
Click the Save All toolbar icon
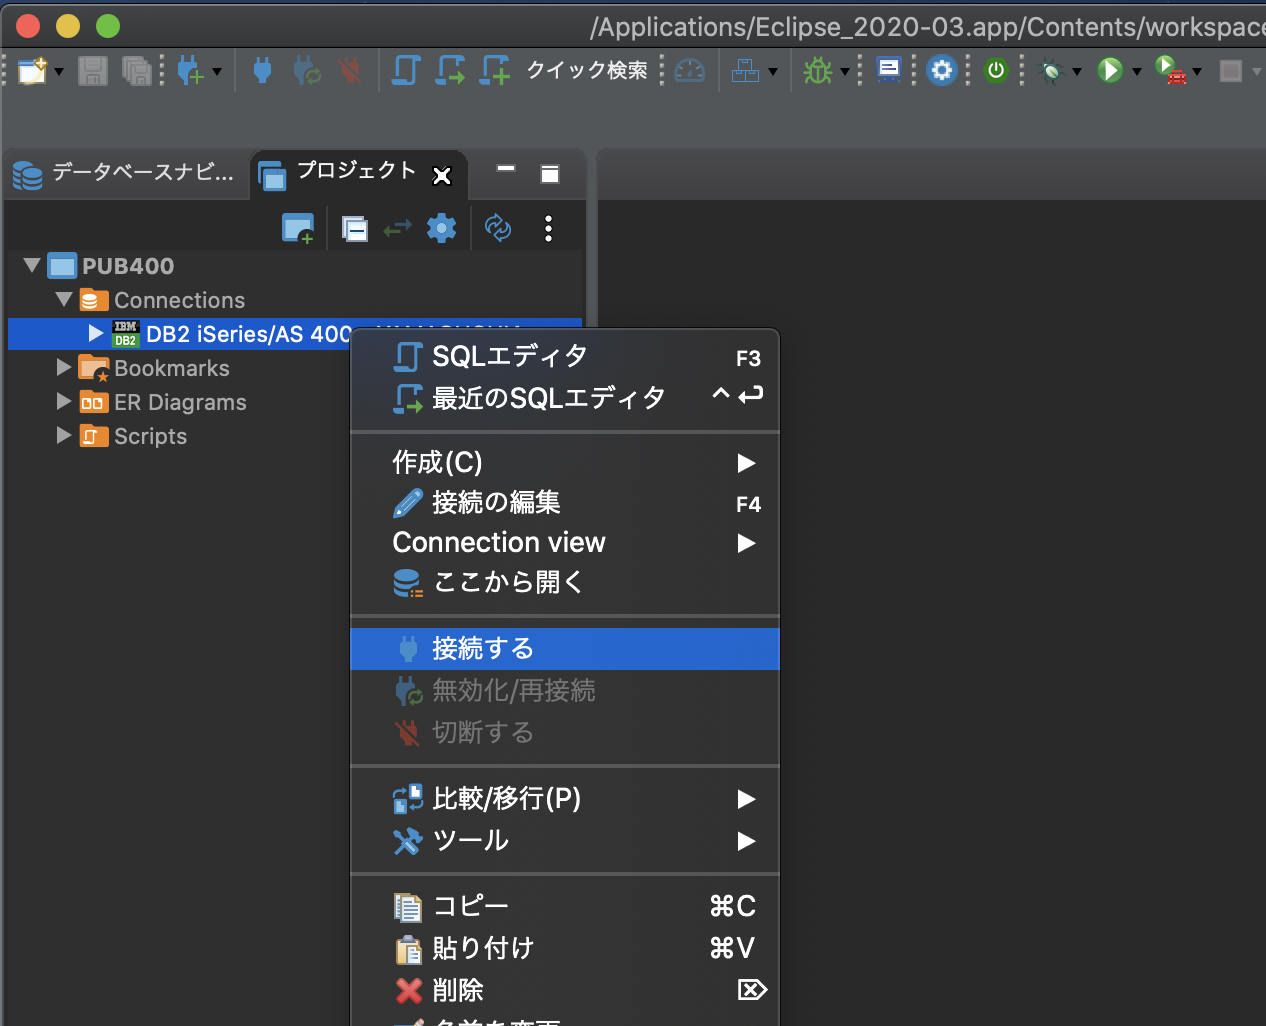[x=135, y=70]
